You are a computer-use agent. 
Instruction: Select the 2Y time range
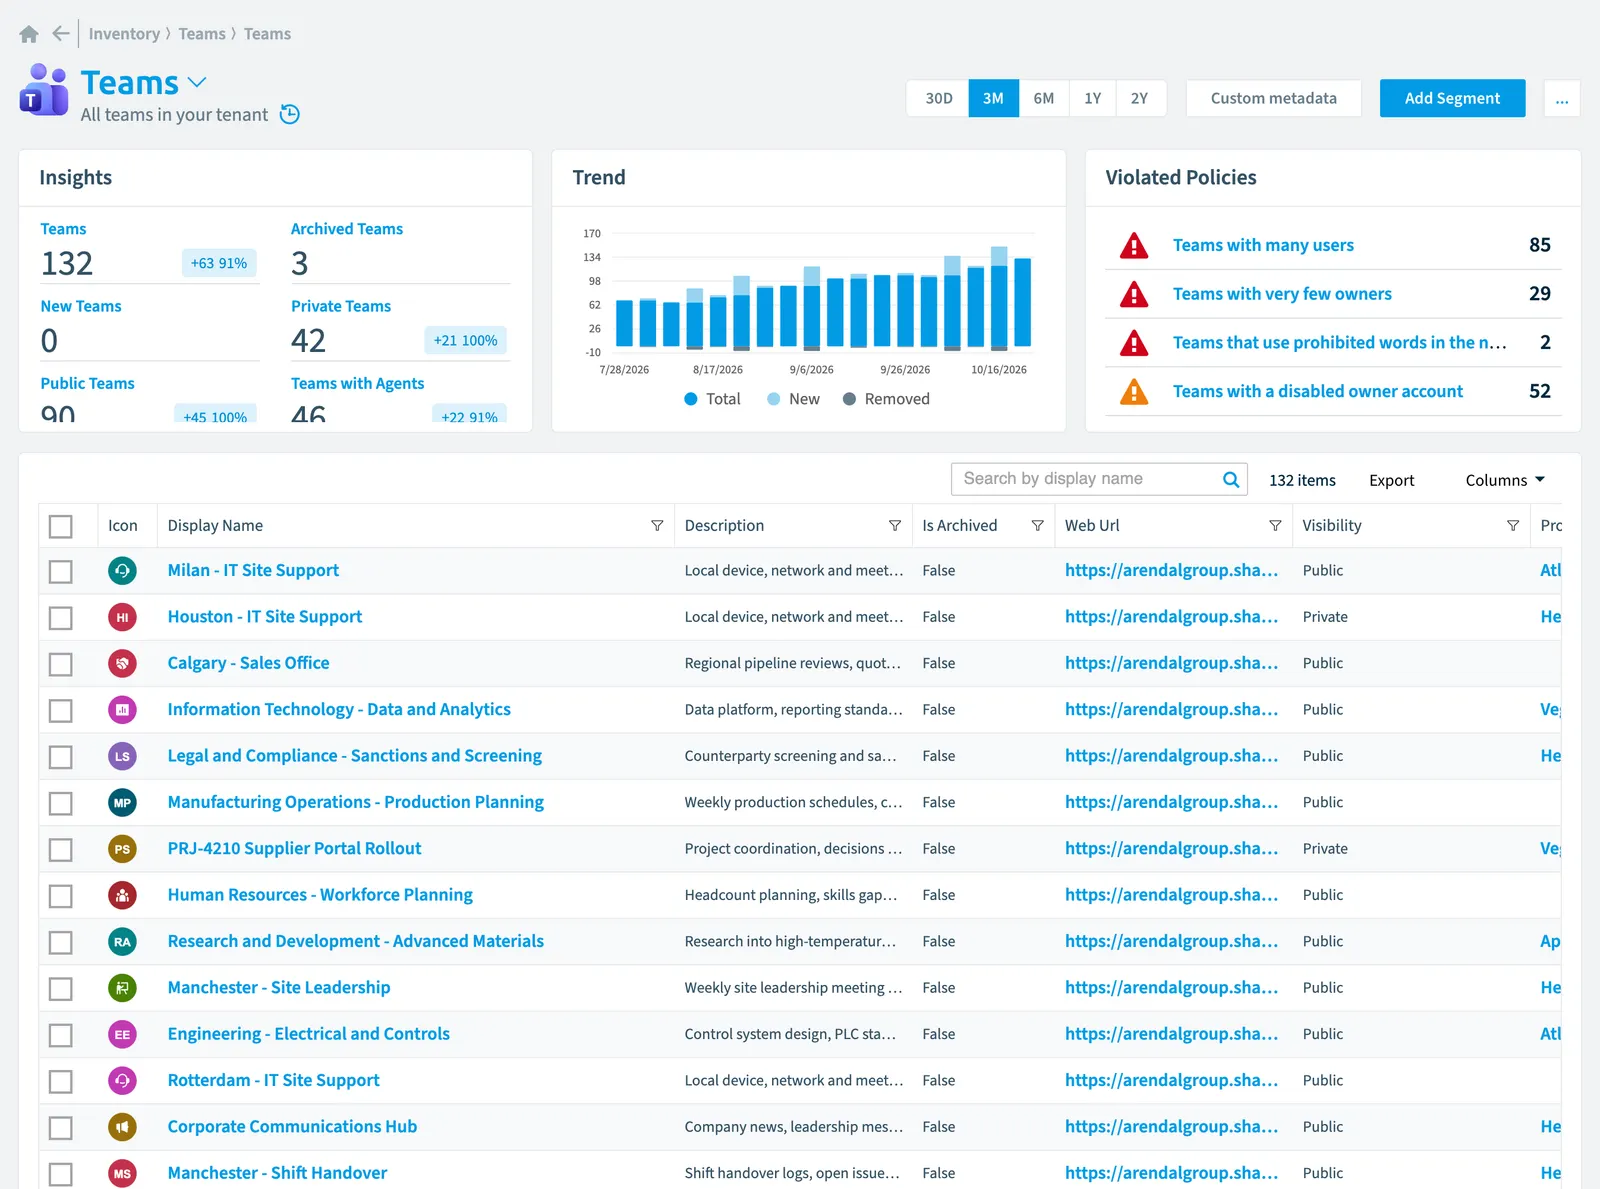coord(1140,98)
